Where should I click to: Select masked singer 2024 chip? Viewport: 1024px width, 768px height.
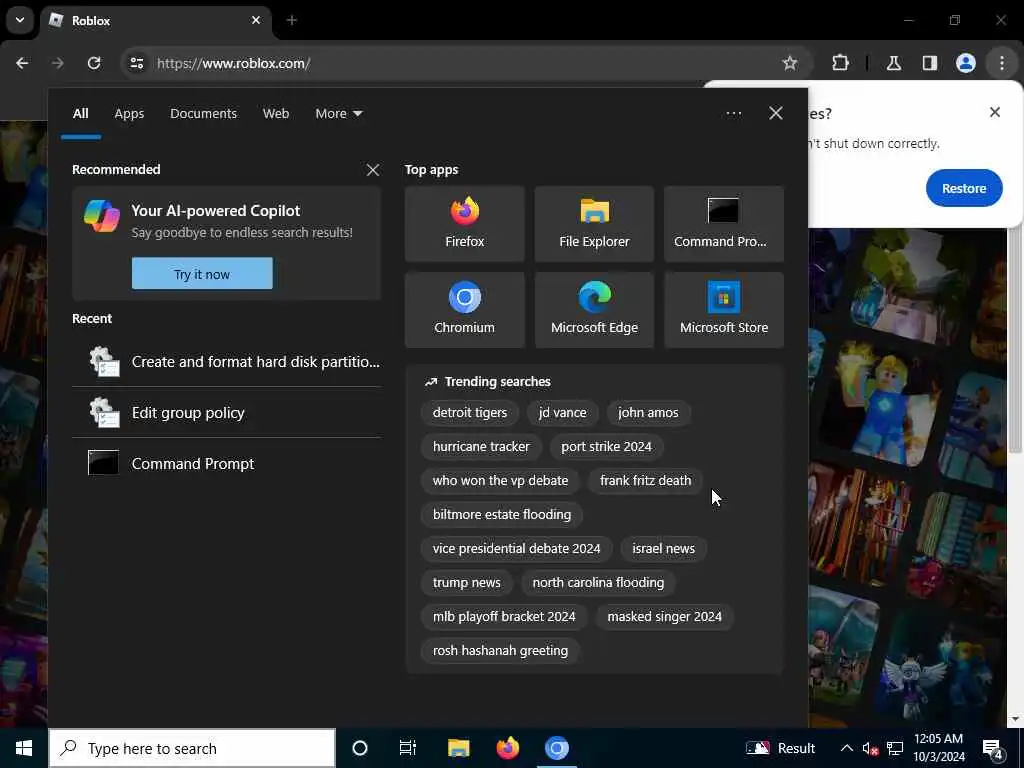point(664,616)
